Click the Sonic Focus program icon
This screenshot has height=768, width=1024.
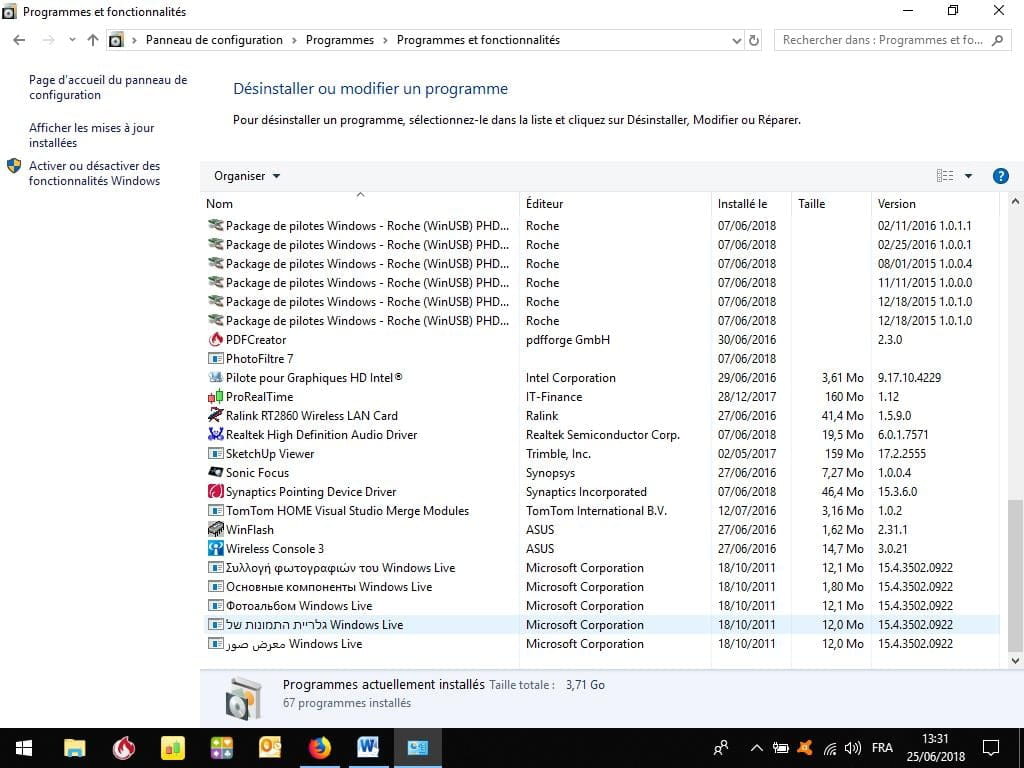tap(216, 472)
